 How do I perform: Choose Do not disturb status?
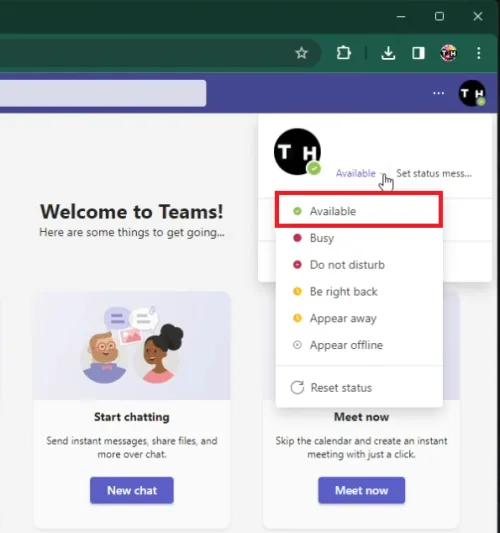[359, 265]
